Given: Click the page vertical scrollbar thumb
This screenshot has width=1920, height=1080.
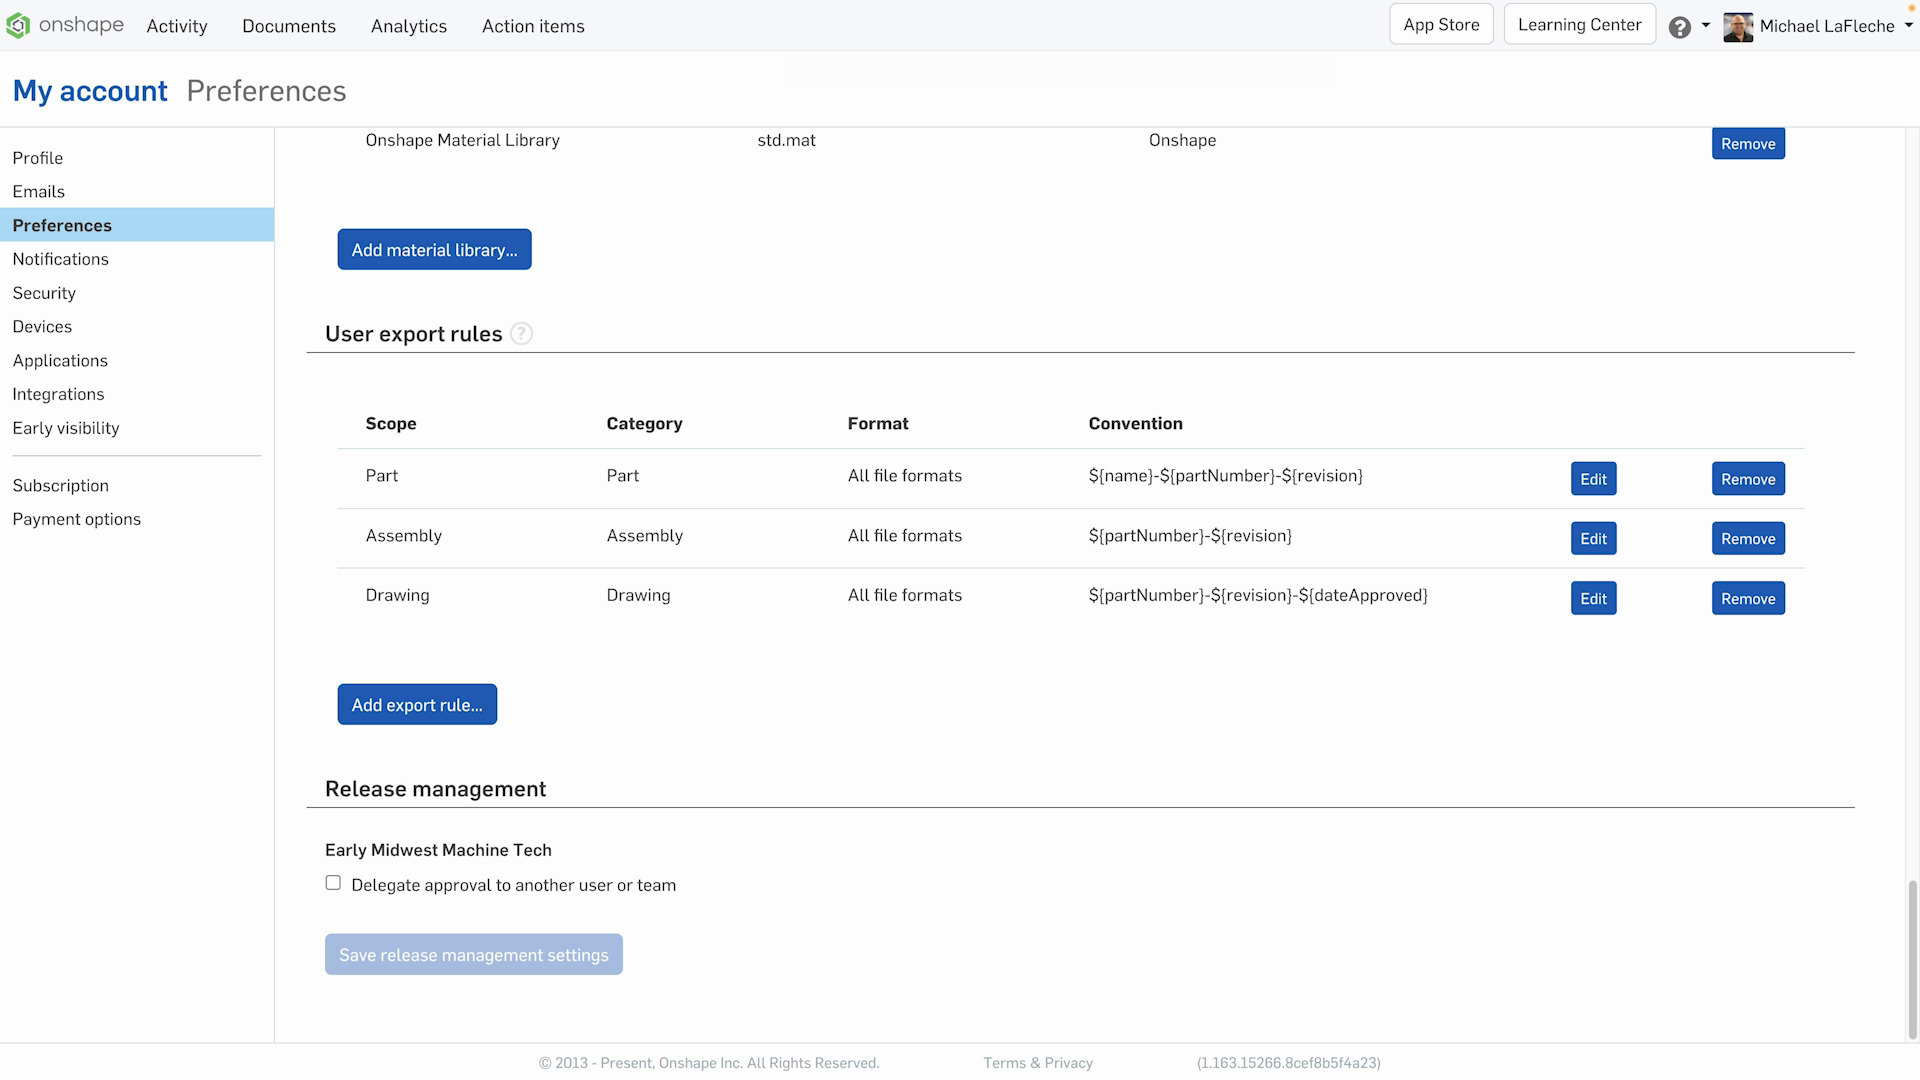Looking at the screenshot, I should (x=1912, y=958).
